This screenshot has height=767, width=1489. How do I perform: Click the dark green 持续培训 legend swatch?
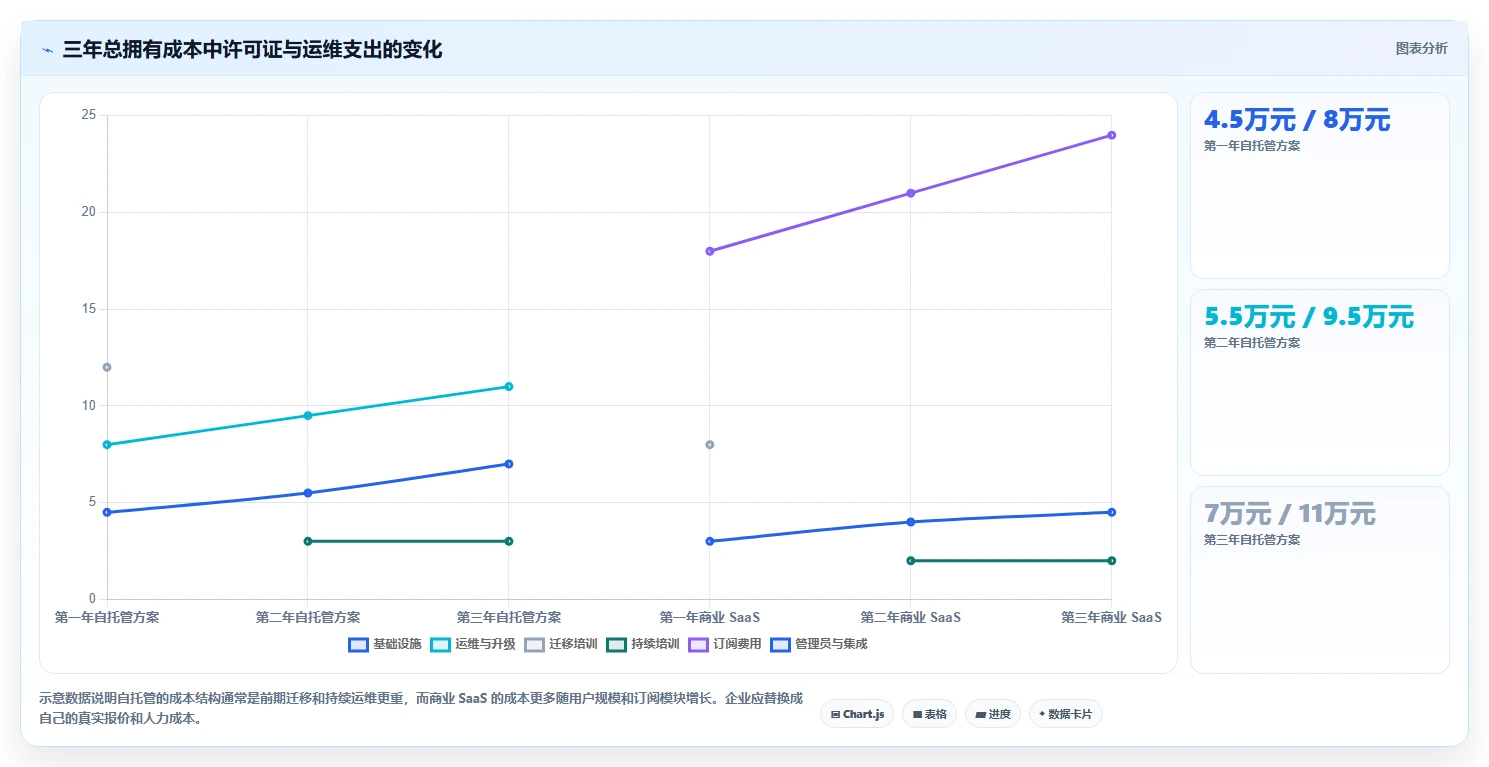617,644
